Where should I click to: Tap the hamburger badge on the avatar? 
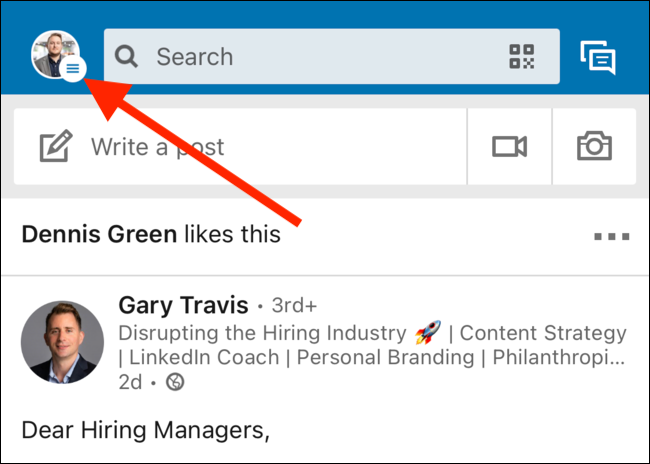(x=74, y=70)
